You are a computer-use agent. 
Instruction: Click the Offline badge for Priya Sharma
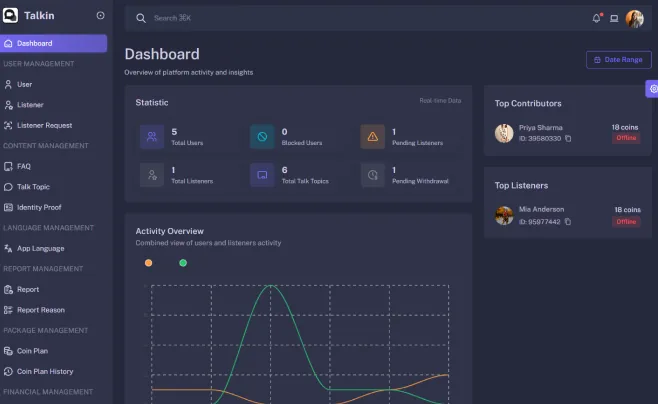tap(626, 138)
